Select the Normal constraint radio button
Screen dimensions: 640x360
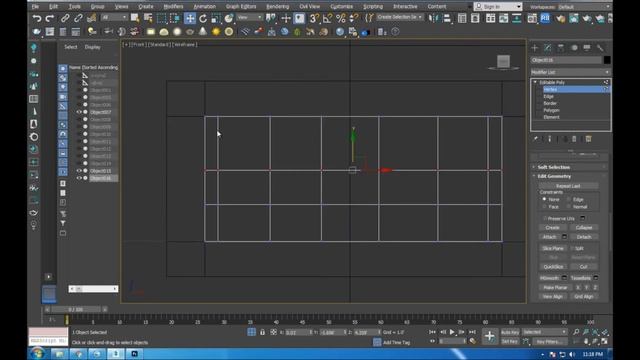point(569,207)
